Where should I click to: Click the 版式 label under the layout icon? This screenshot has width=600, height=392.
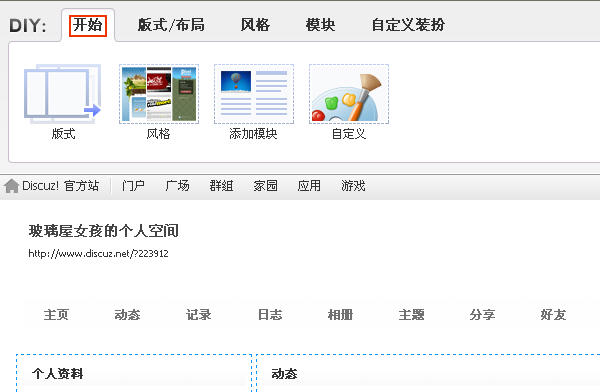tap(63, 134)
